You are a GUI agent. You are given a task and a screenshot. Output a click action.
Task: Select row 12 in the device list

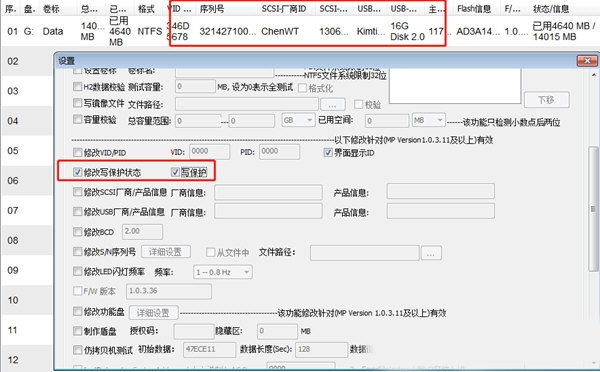click(27, 360)
